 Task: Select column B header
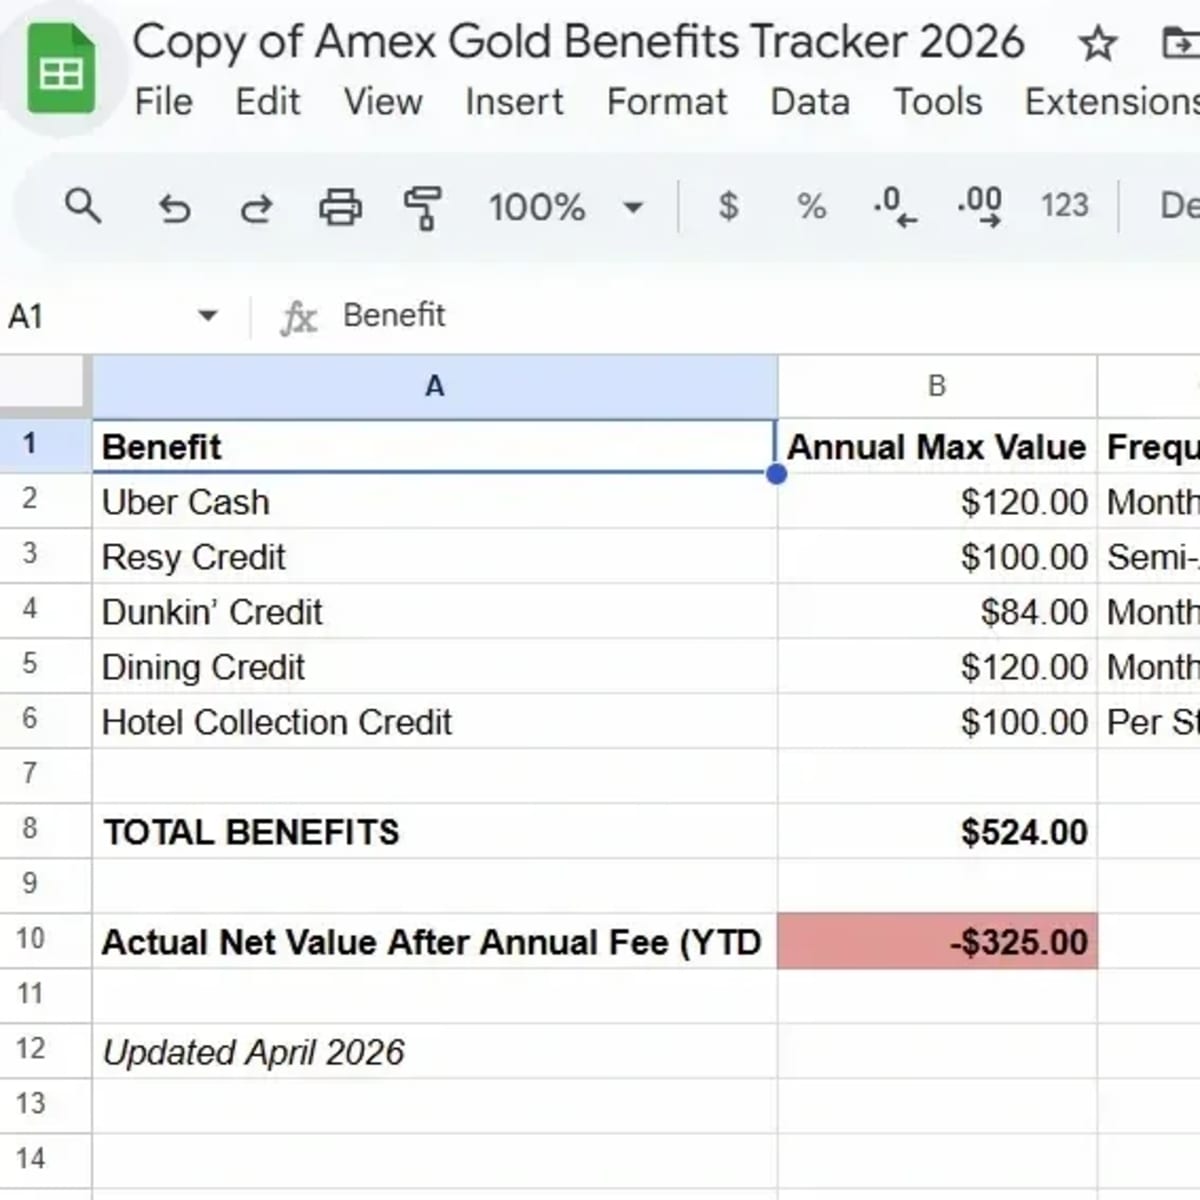937,386
